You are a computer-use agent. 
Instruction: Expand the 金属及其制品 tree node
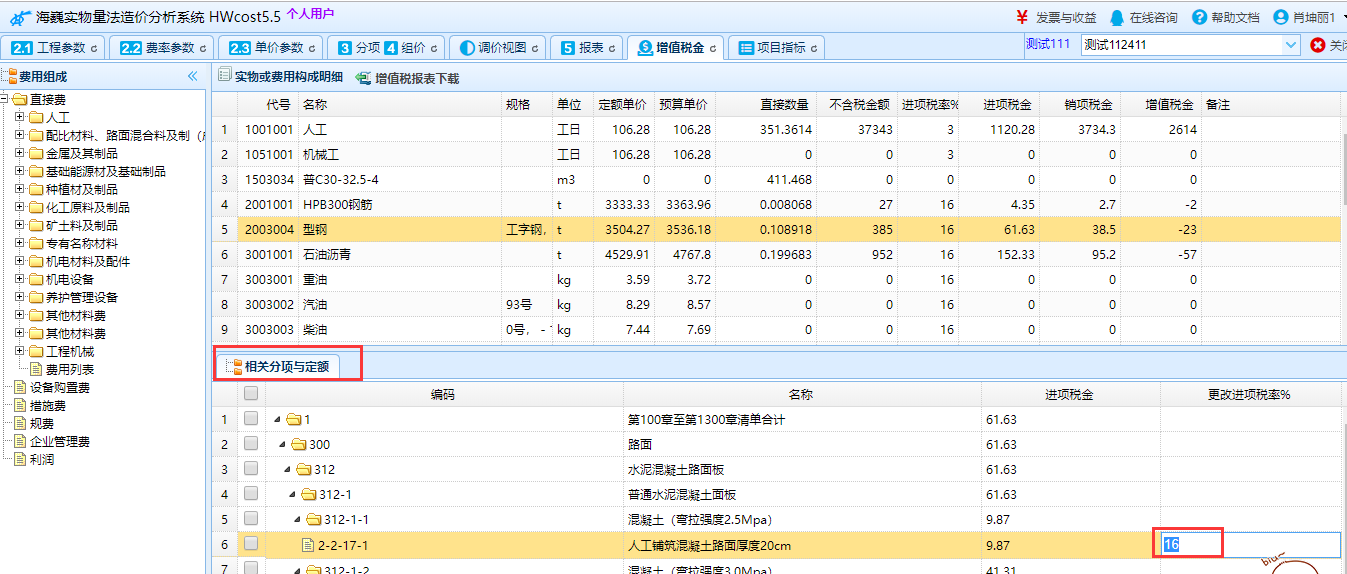(20, 153)
